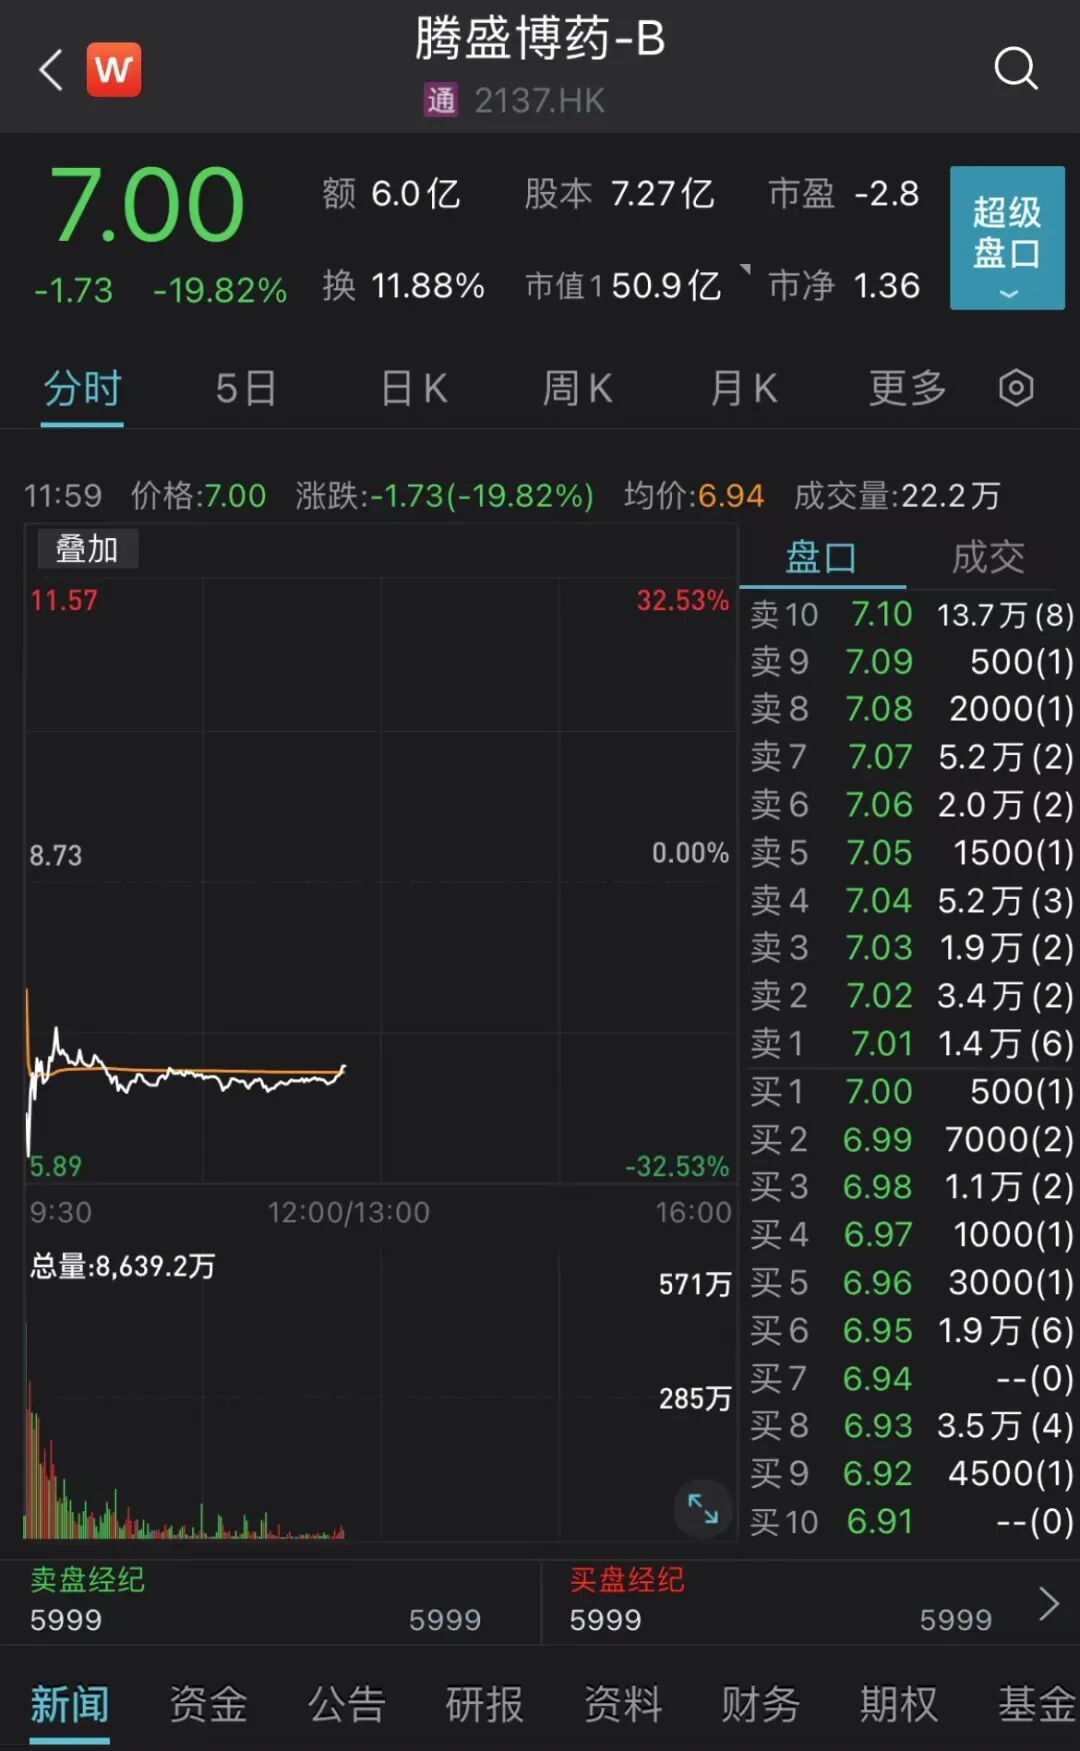Select 卖7 row at 7.07
1080x1751 pixels.
[911, 756]
